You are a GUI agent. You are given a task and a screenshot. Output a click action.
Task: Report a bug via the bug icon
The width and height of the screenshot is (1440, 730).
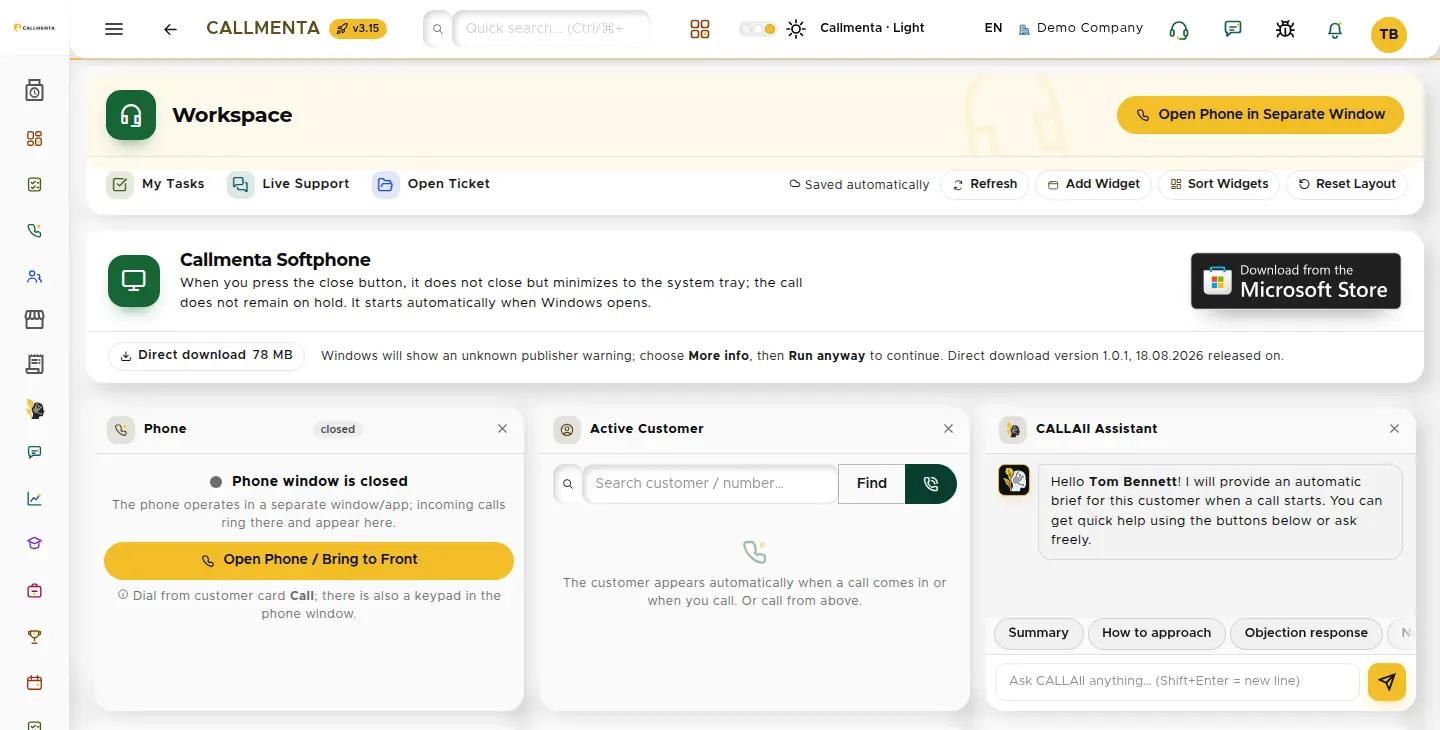point(1285,29)
